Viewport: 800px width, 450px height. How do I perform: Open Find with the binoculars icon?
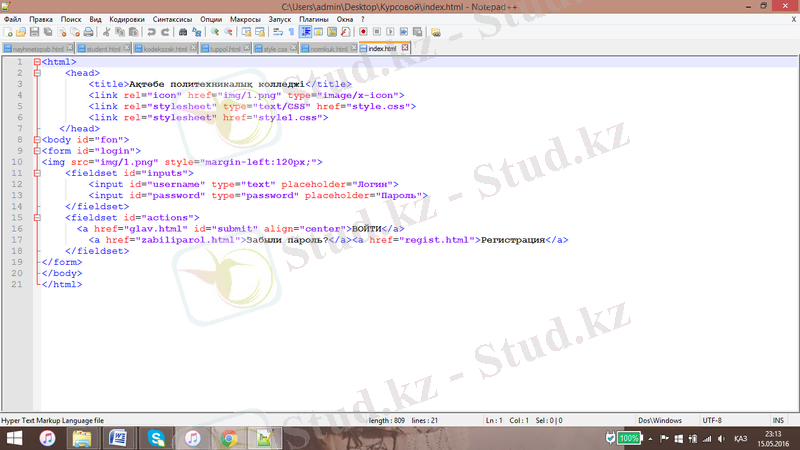[x=183, y=32]
